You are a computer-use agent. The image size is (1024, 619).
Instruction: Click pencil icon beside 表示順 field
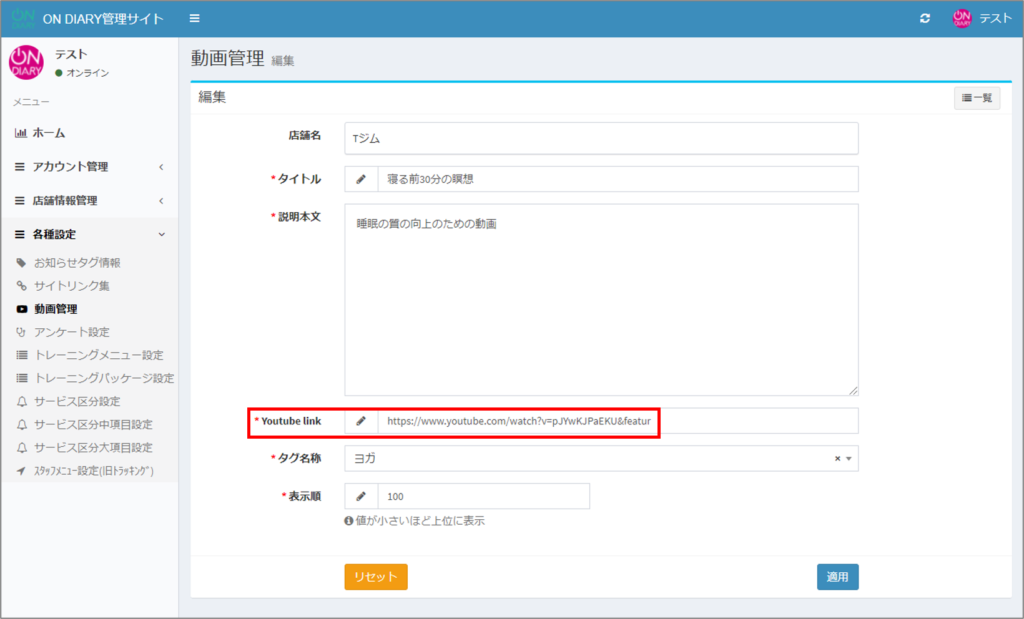(x=361, y=496)
